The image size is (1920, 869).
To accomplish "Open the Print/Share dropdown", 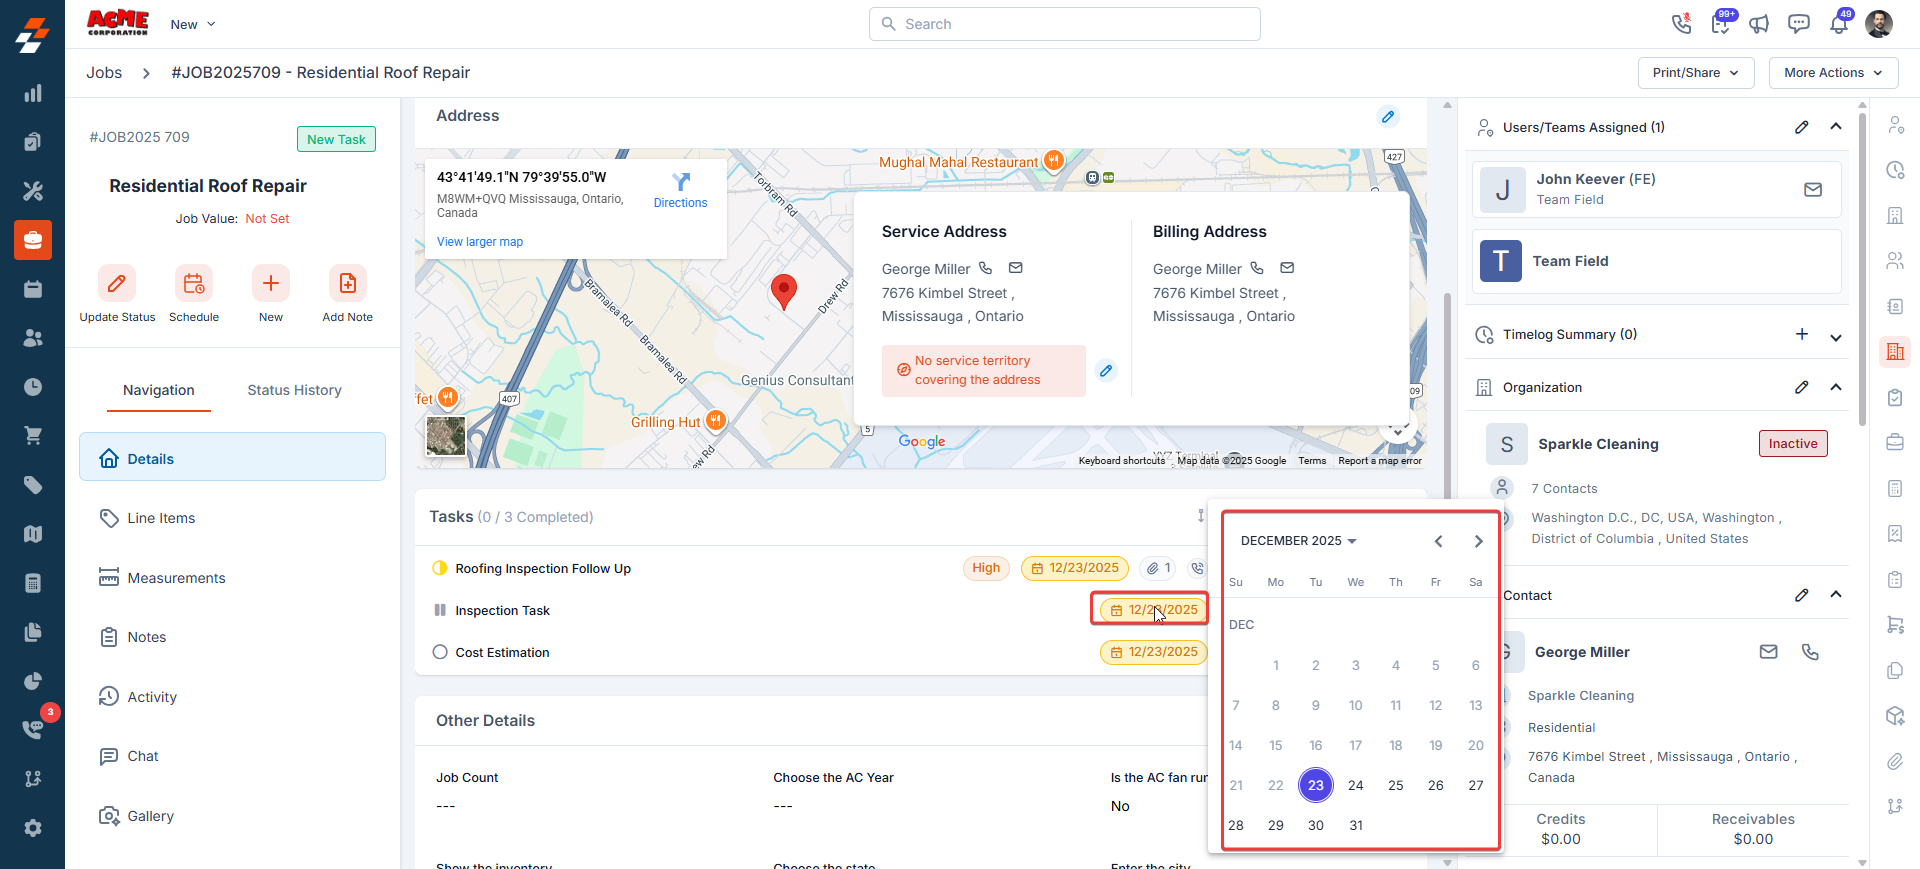I will coord(1696,73).
